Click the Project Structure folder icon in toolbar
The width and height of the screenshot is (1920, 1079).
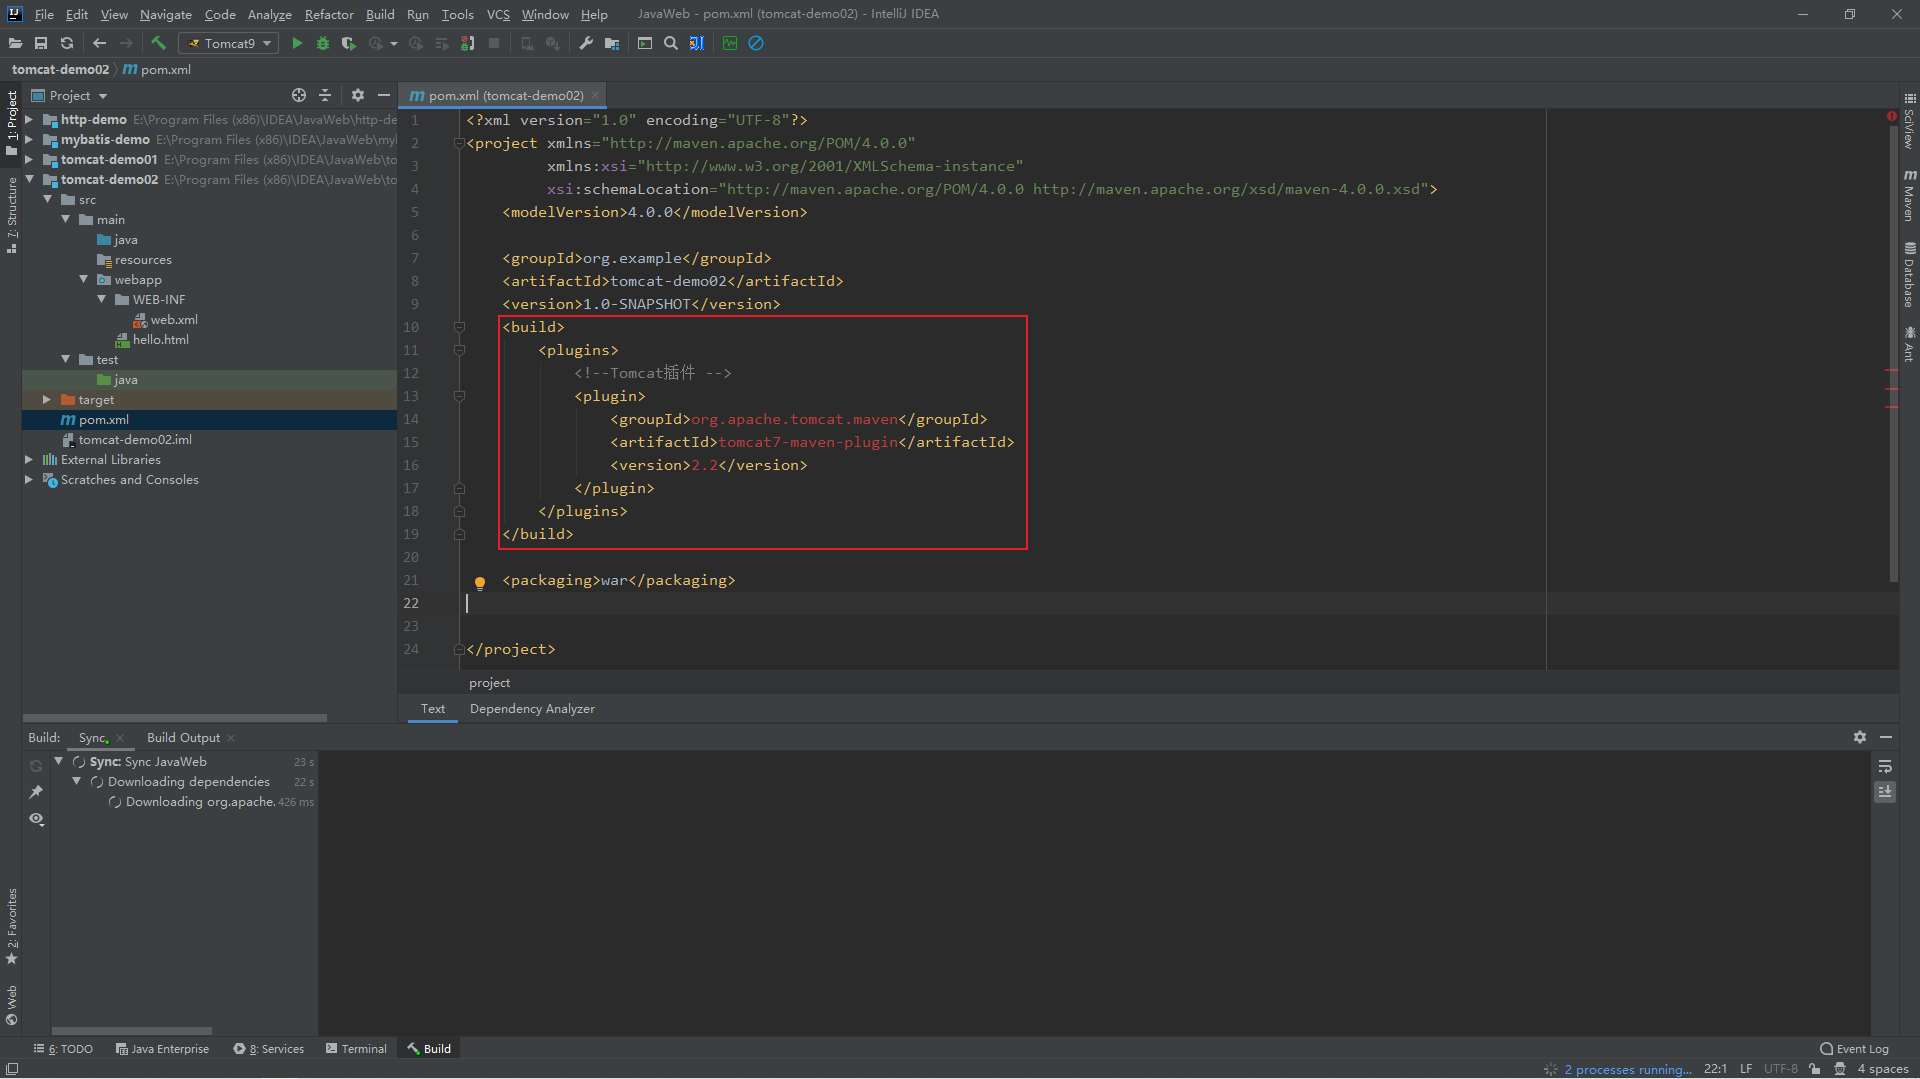click(x=612, y=43)
